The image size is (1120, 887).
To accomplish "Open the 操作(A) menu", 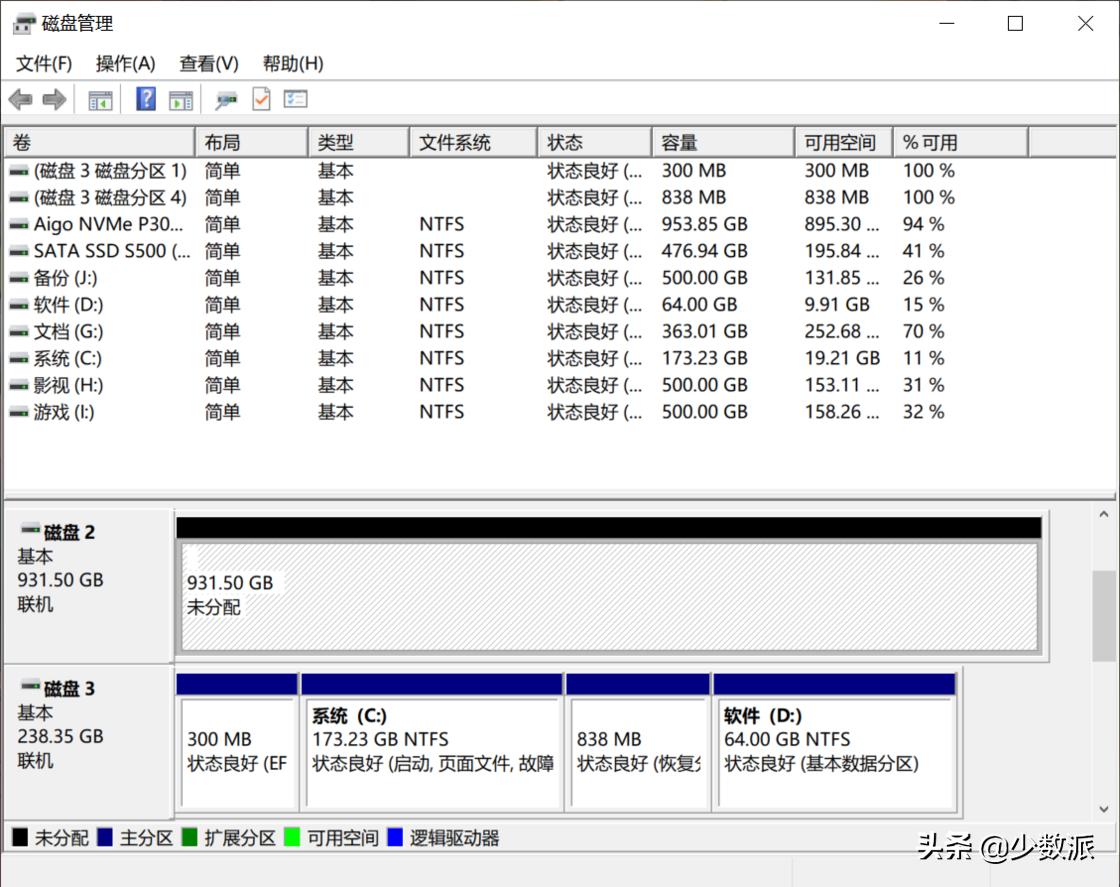I will (x=125, y=63).
